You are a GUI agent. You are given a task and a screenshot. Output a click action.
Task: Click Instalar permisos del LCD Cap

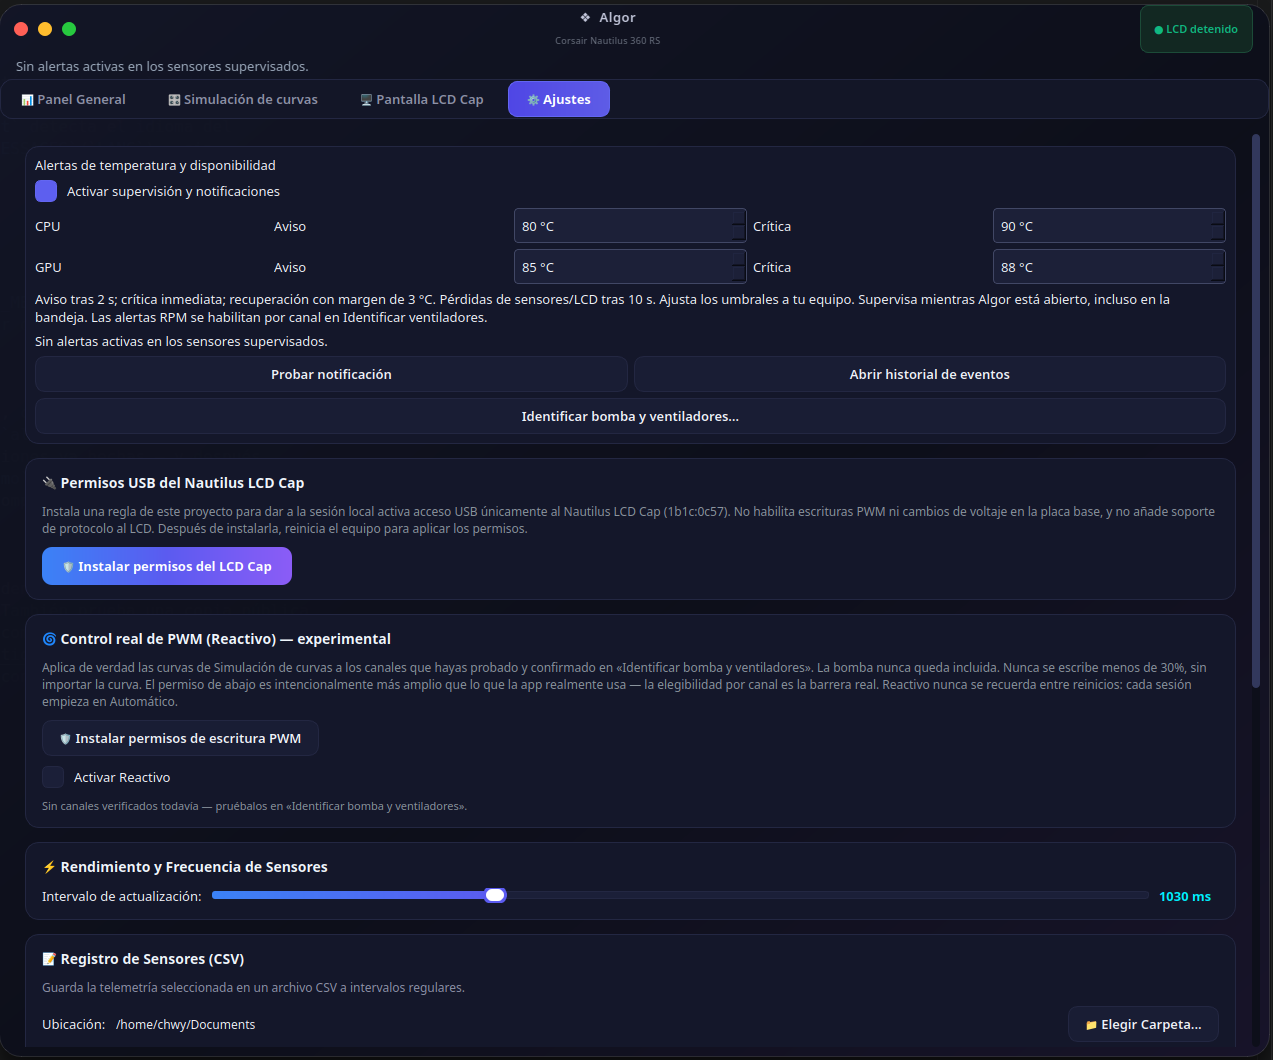pos(167,566)
